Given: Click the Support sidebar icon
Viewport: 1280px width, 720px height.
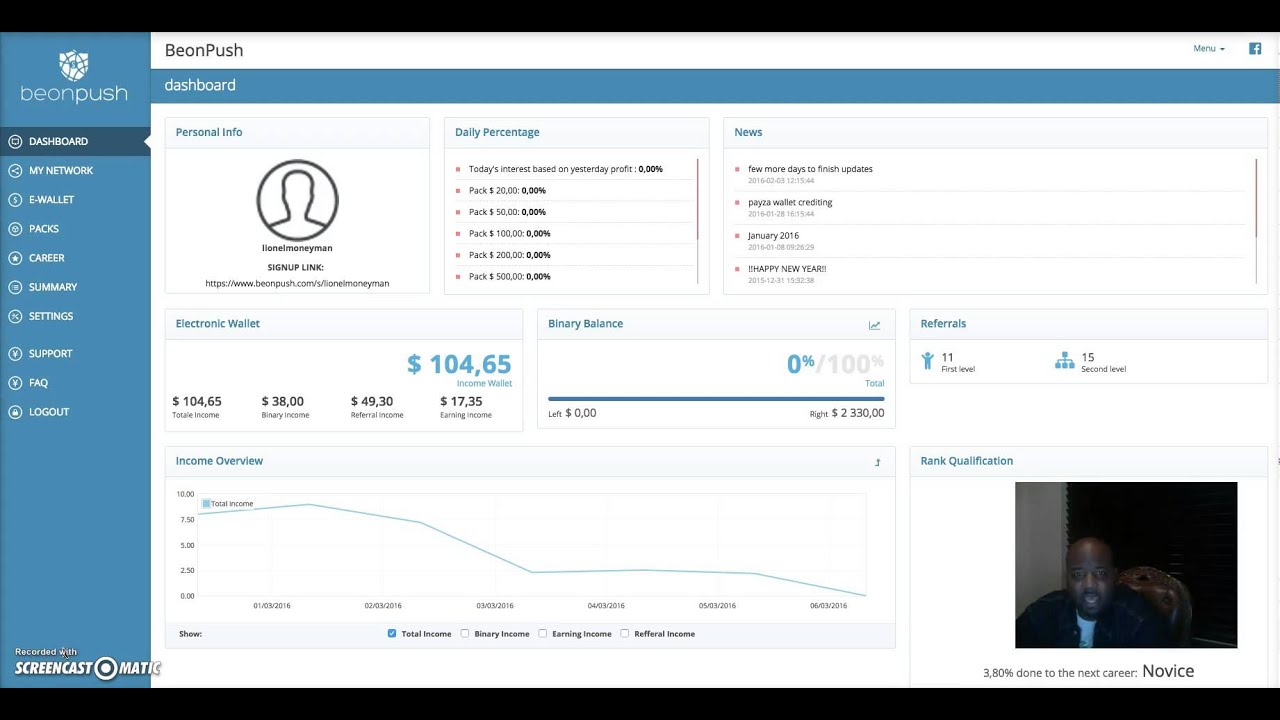Looking at the screenshot, I should pos(15,354).
